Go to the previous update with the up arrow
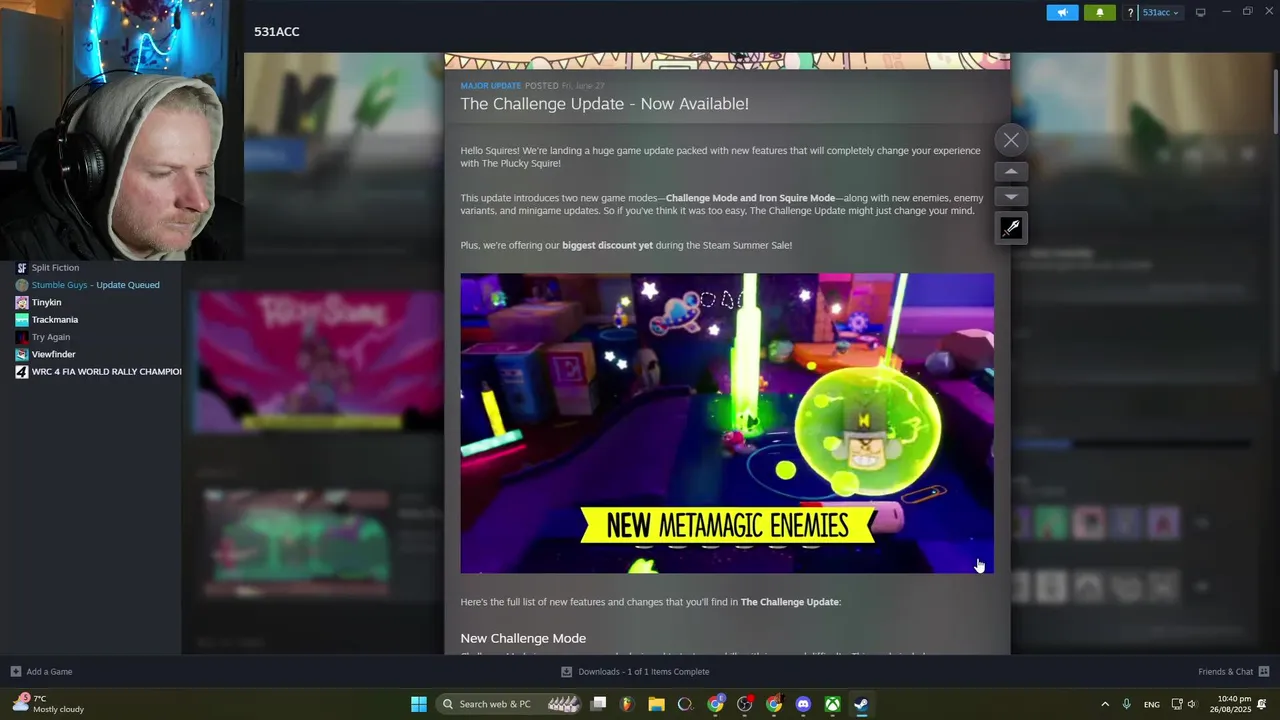The image size is (1280, 720). pyautogui.click(x=1011, y=171)
